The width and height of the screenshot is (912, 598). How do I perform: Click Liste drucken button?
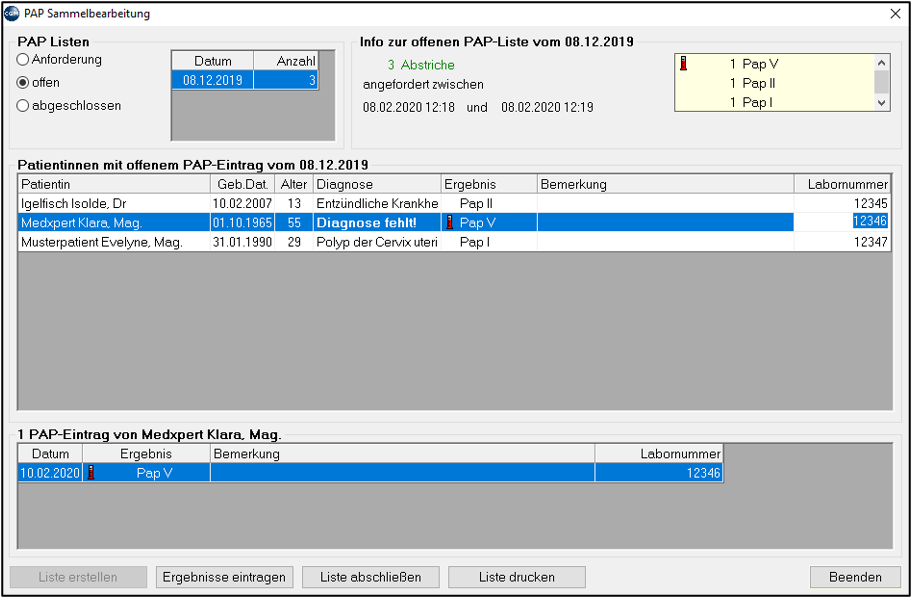tap(516, 577)
